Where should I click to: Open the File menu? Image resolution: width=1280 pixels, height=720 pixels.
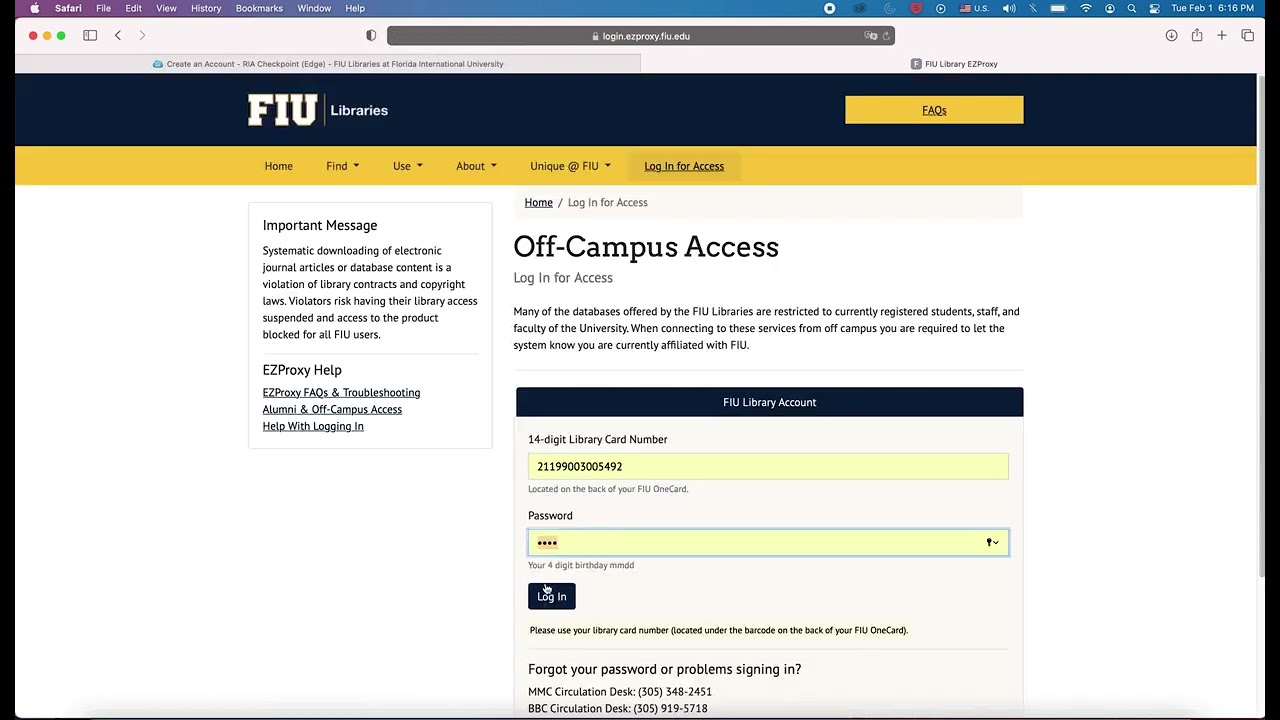(x=103, y=8)
